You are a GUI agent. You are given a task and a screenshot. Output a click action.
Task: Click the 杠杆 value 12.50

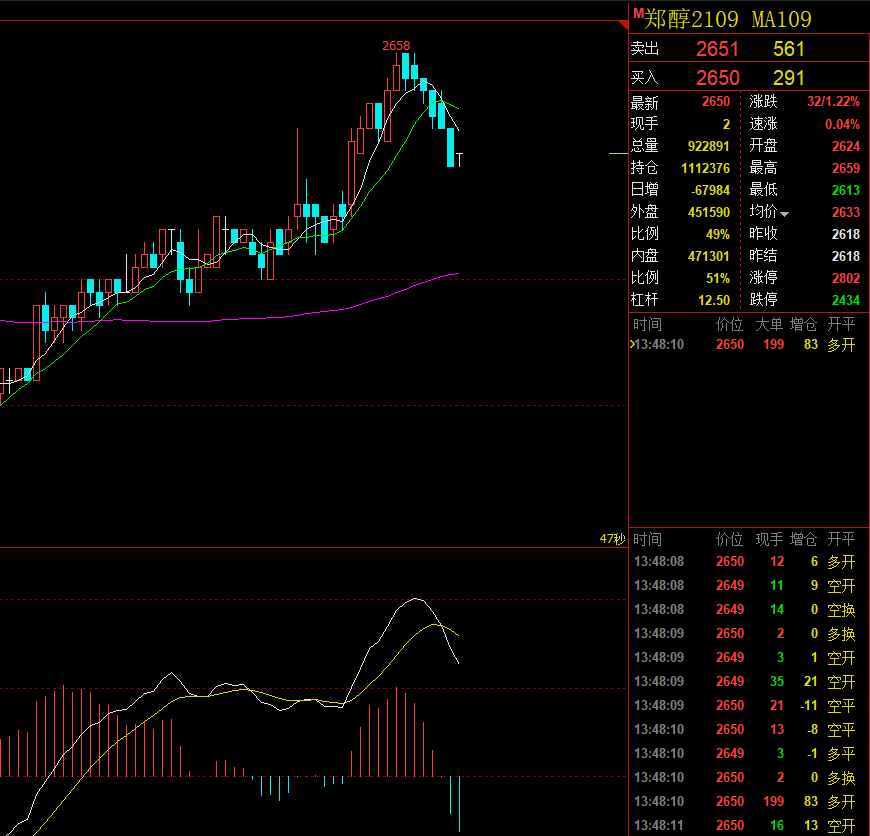pos(714,300)
